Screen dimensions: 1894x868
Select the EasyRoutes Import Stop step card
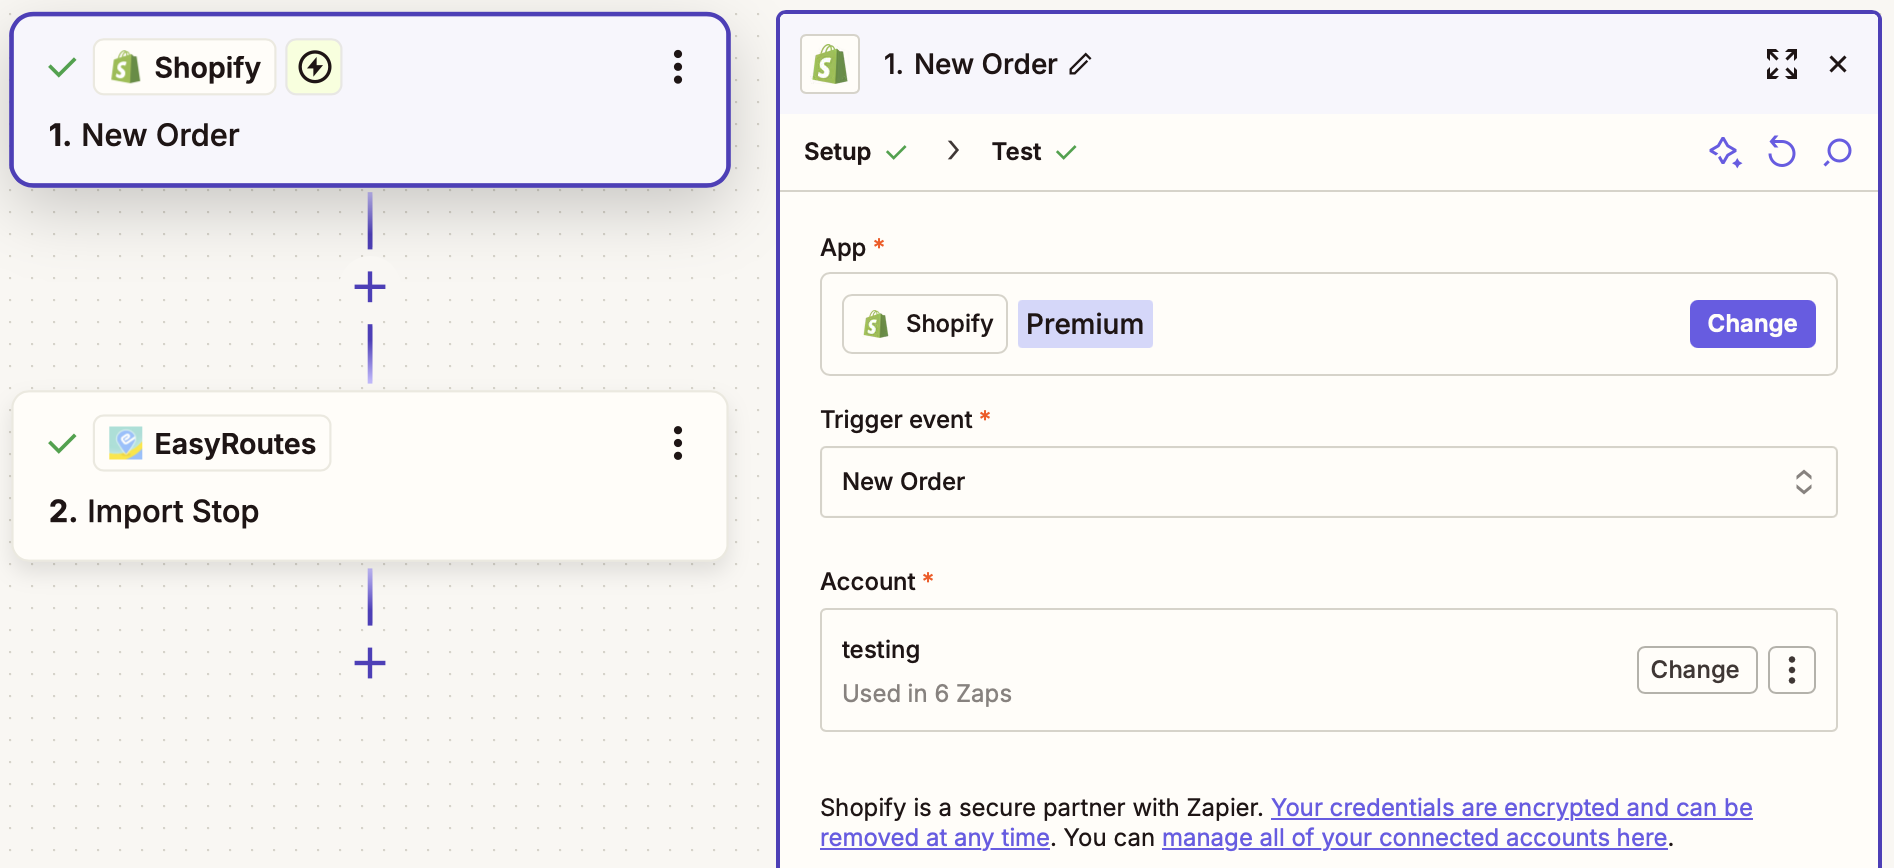pos(370,510)
